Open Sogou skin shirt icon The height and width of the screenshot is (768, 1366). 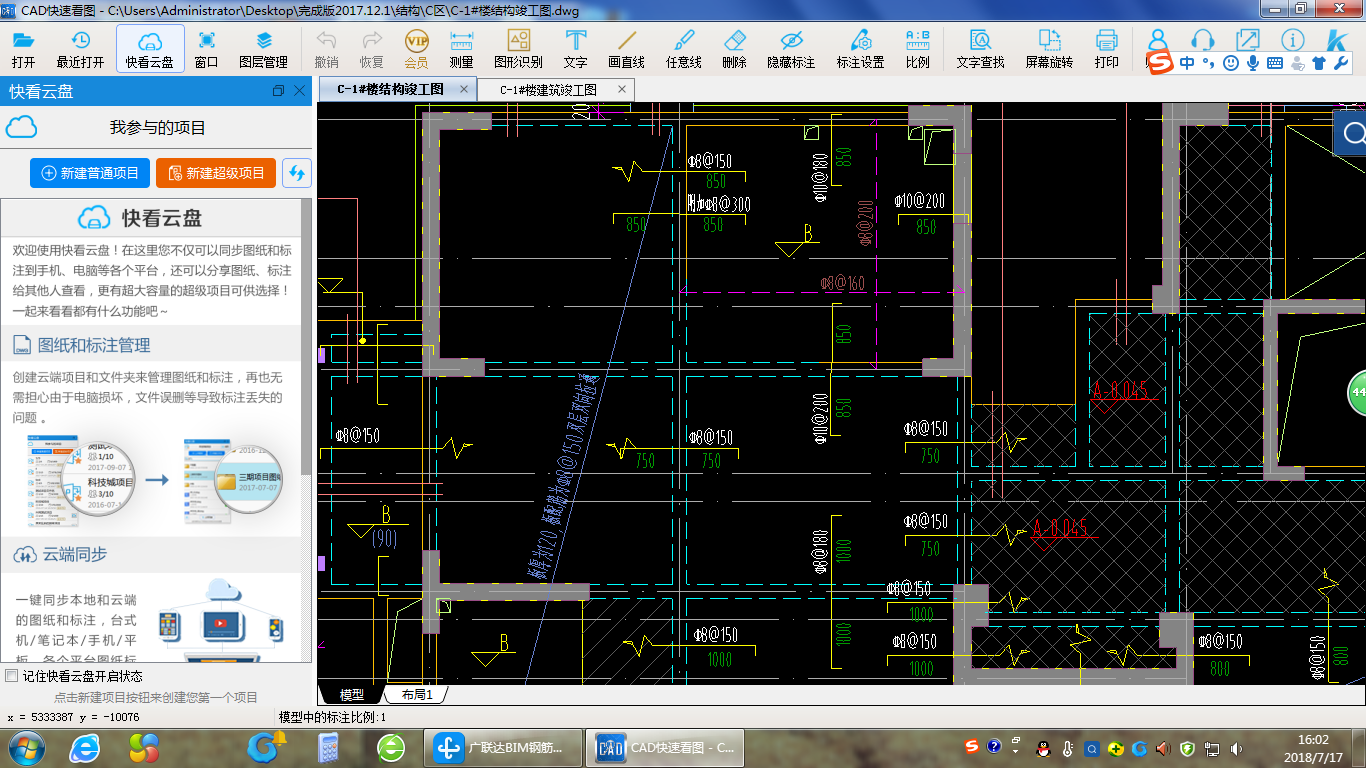point(1318,62)
